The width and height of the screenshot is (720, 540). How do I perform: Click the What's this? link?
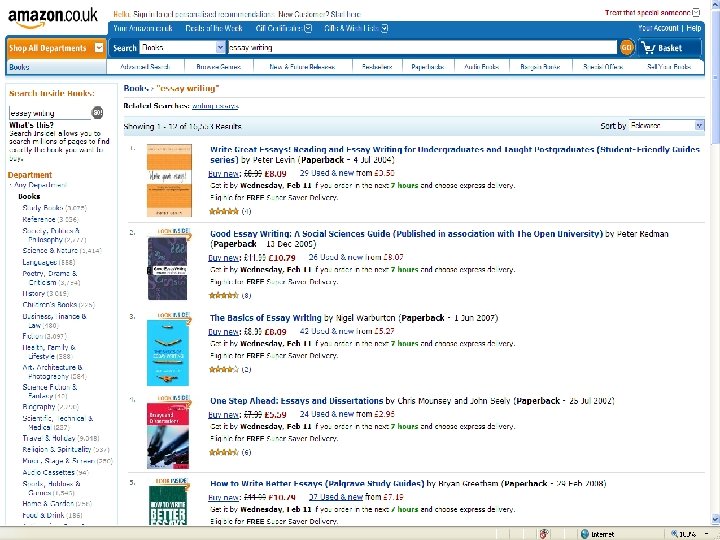pyautogui.click(x=31, y=125)
